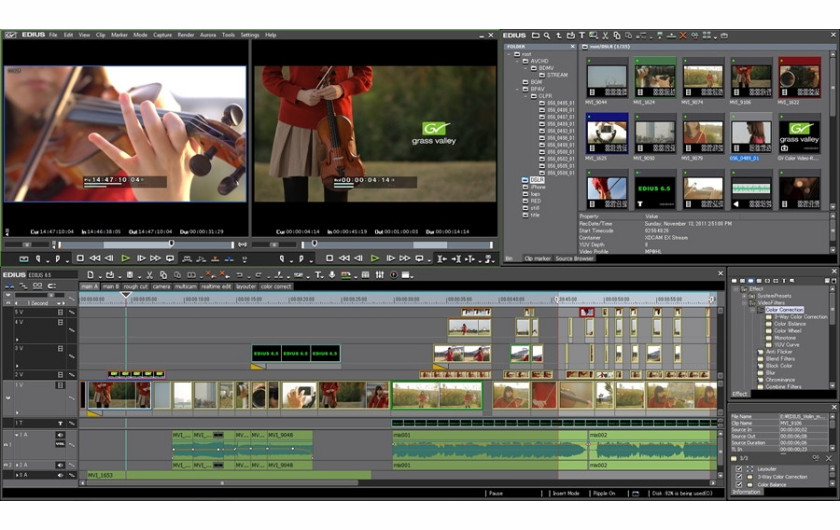Click Set In point icon in left player
The image size is (840, 530).
[38, 259]
